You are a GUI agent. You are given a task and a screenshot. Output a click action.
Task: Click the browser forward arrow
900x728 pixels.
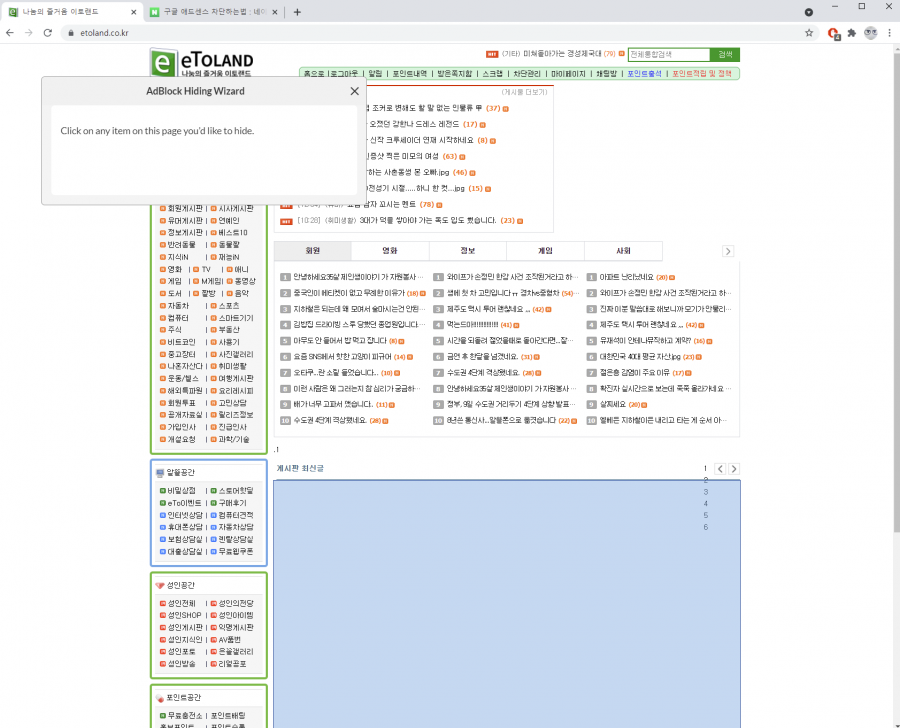(29, 33)
